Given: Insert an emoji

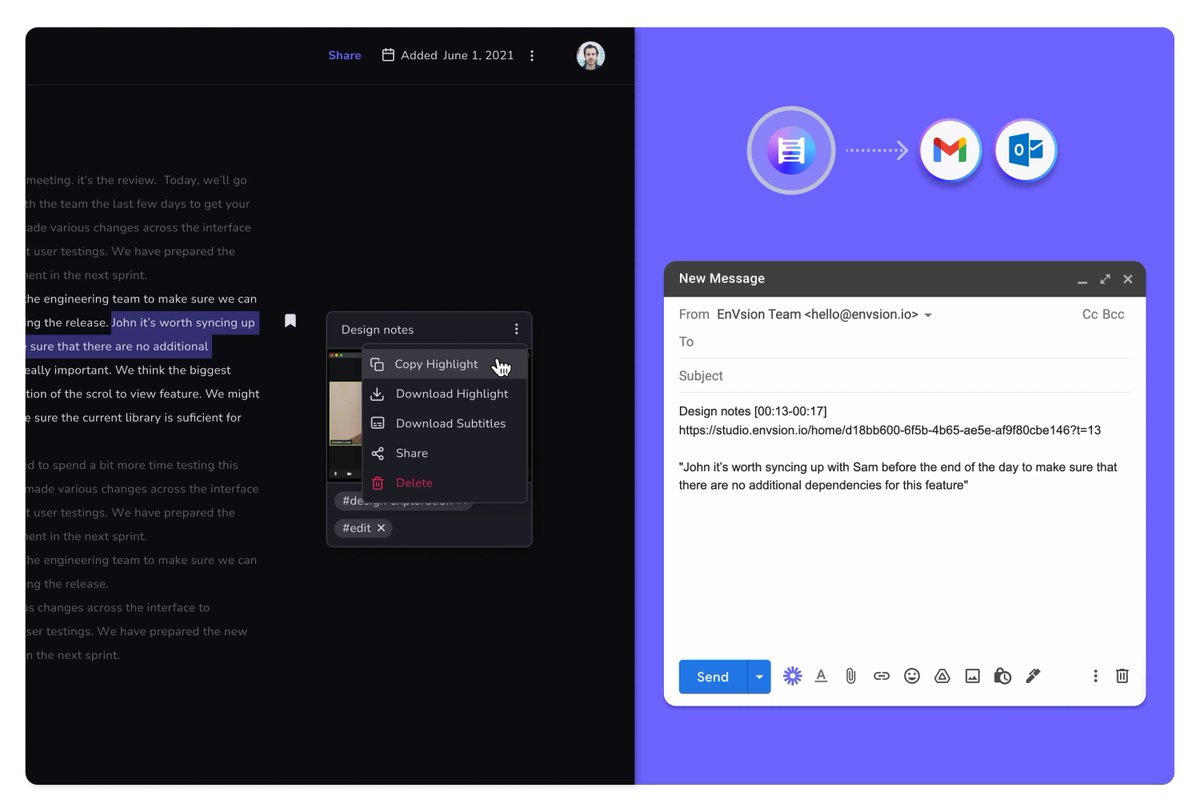Looking at the screenshot, I should pyautogui.click(x=912, y=676).
